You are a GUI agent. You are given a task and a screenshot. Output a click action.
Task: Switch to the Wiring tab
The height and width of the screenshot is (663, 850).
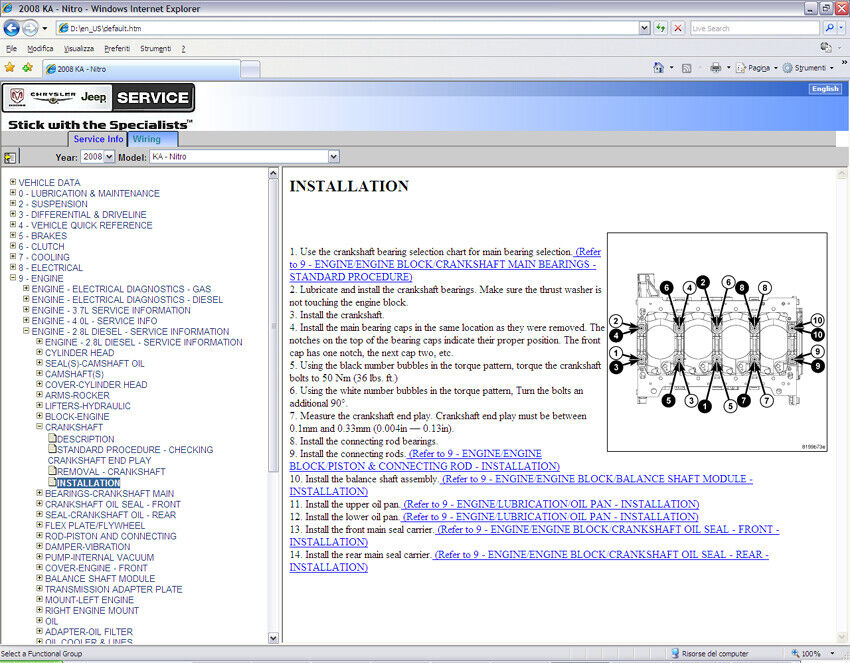148,139
